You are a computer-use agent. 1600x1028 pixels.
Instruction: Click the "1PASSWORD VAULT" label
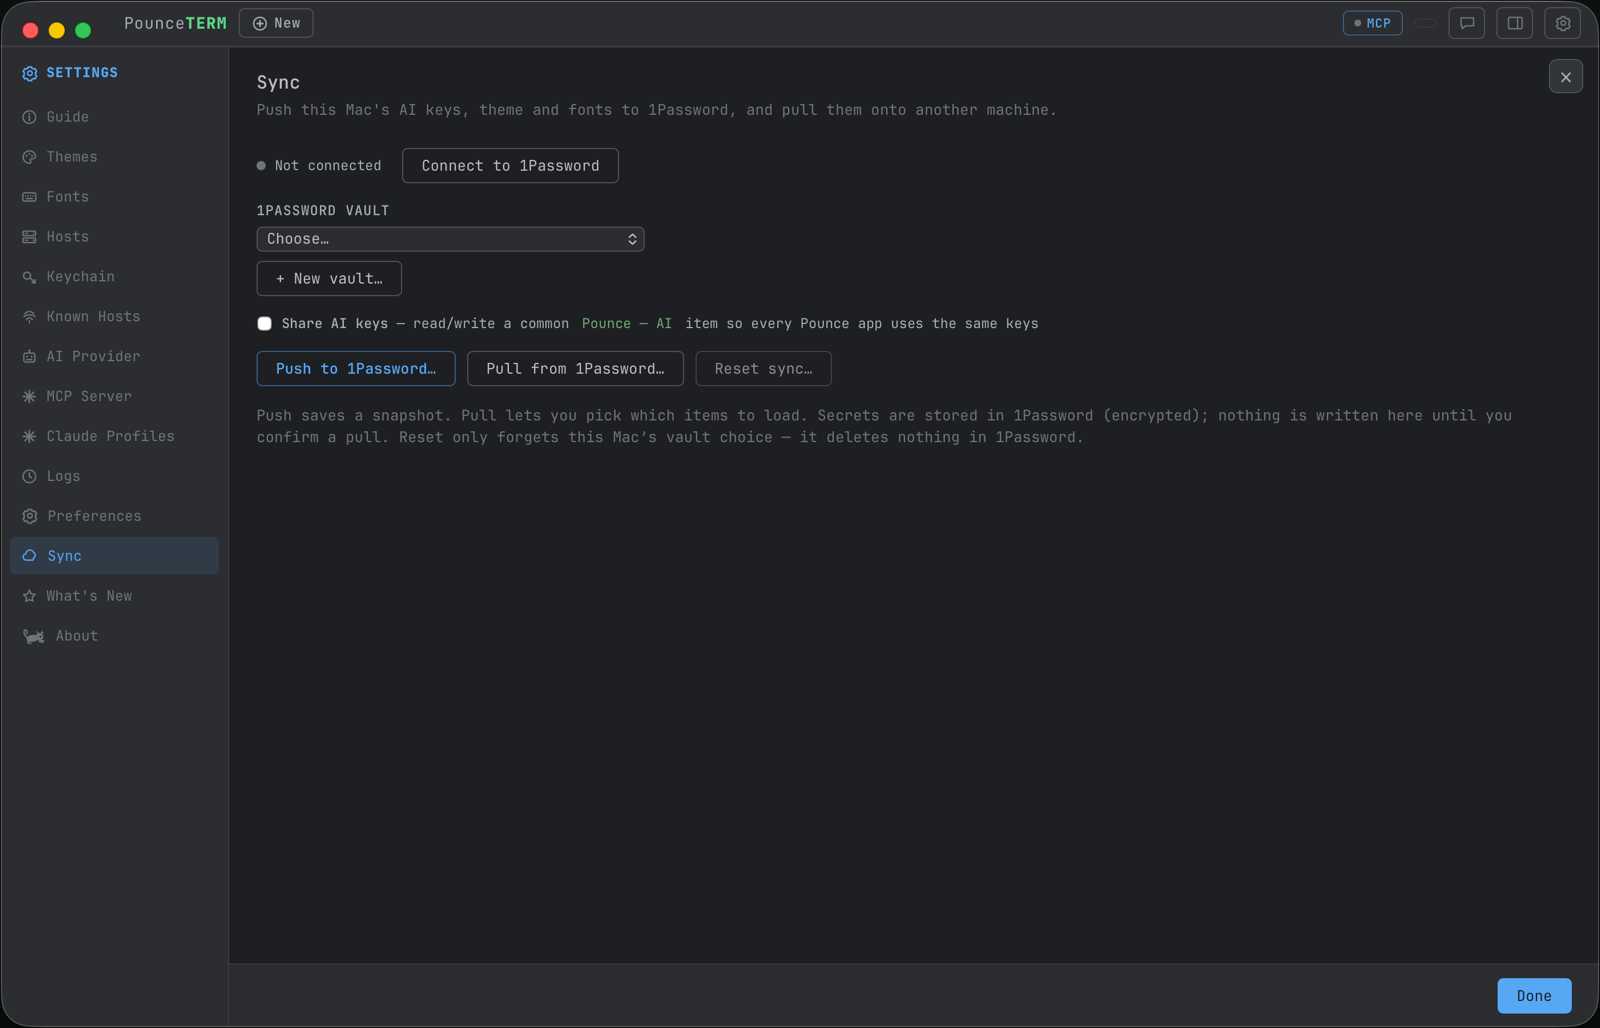tap(323, 211)
